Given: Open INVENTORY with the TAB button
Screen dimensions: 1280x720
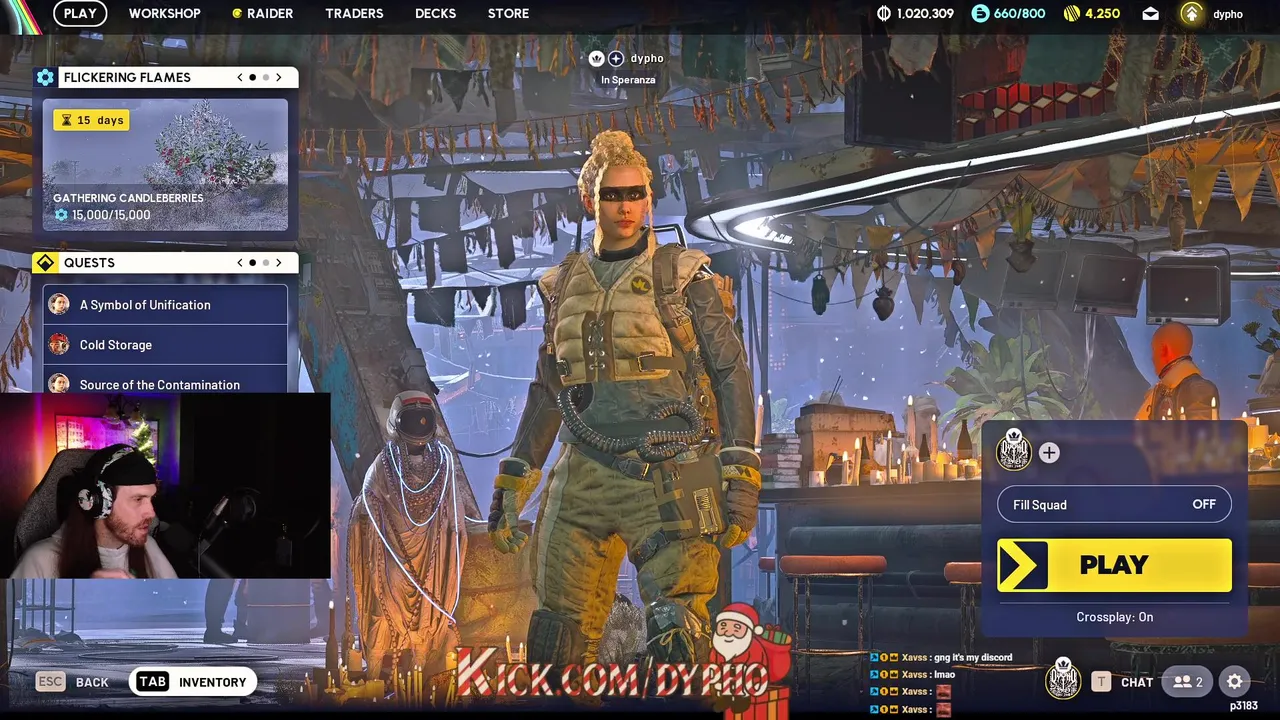Looking at the screenshot, I should click(x=194, y=682).
